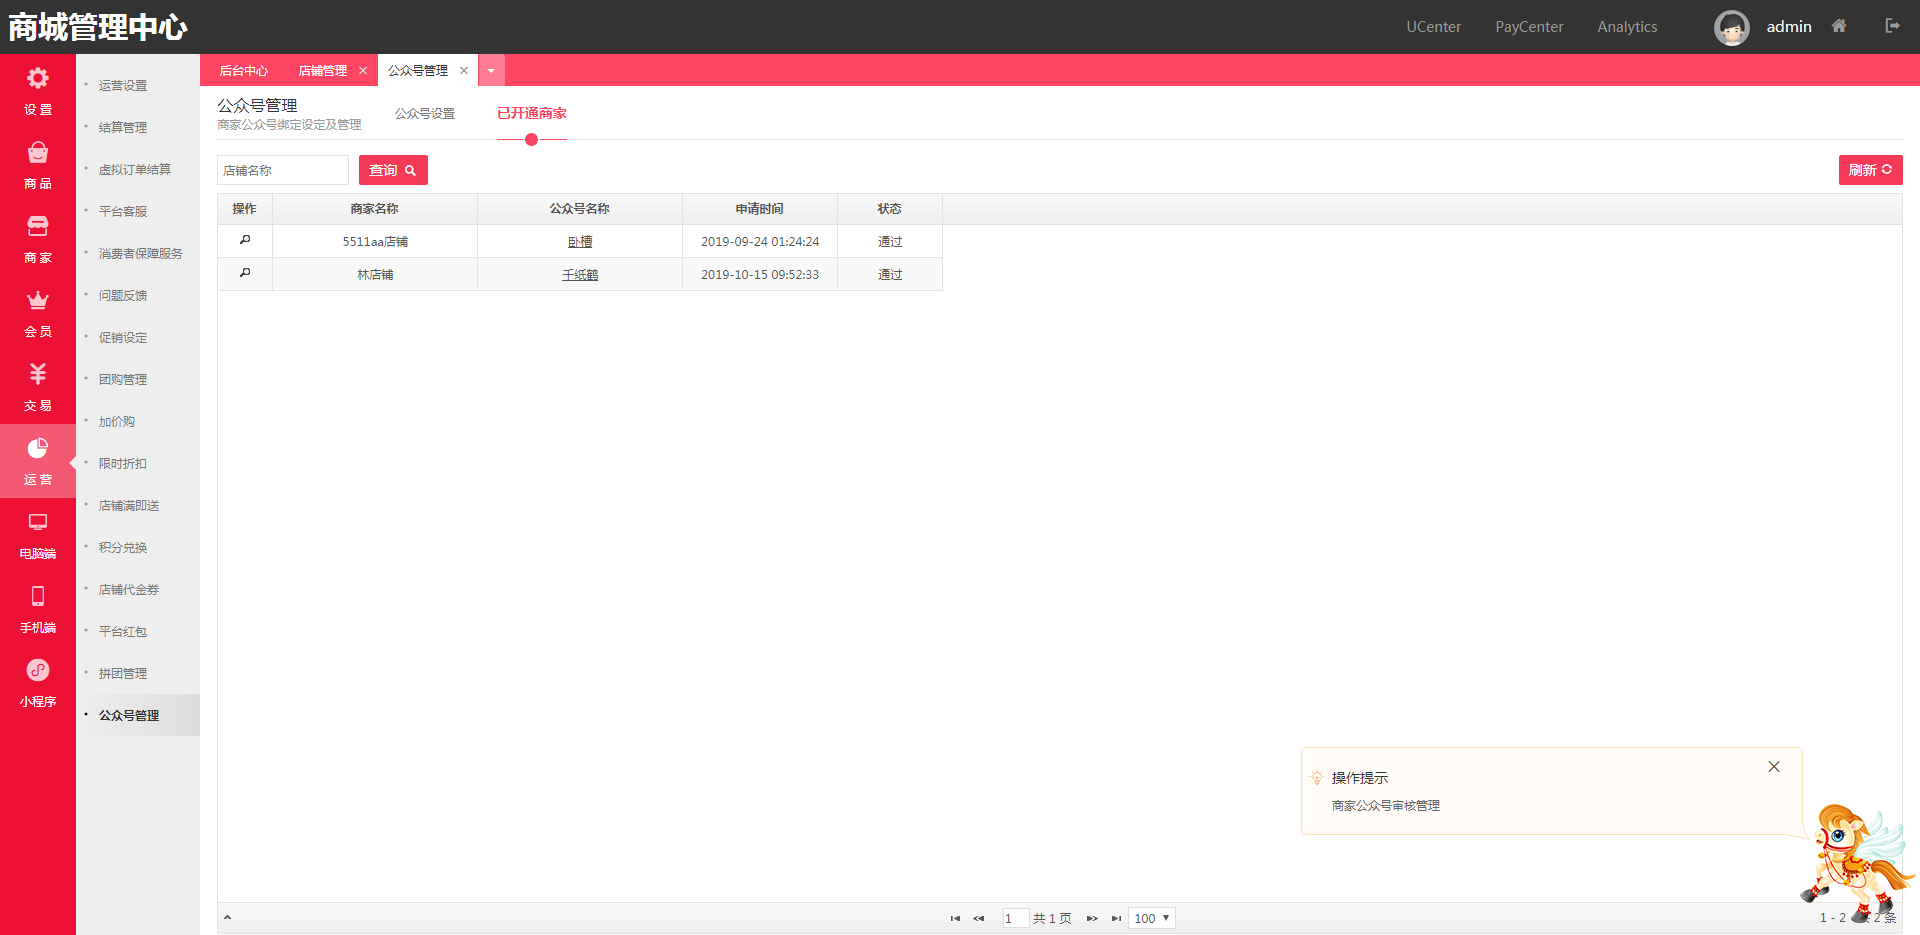Image resolution: width=1920 pixels, height=935 pixels.
Task: Open Analytics in the top bar
Action: (x=1627, y=27)
